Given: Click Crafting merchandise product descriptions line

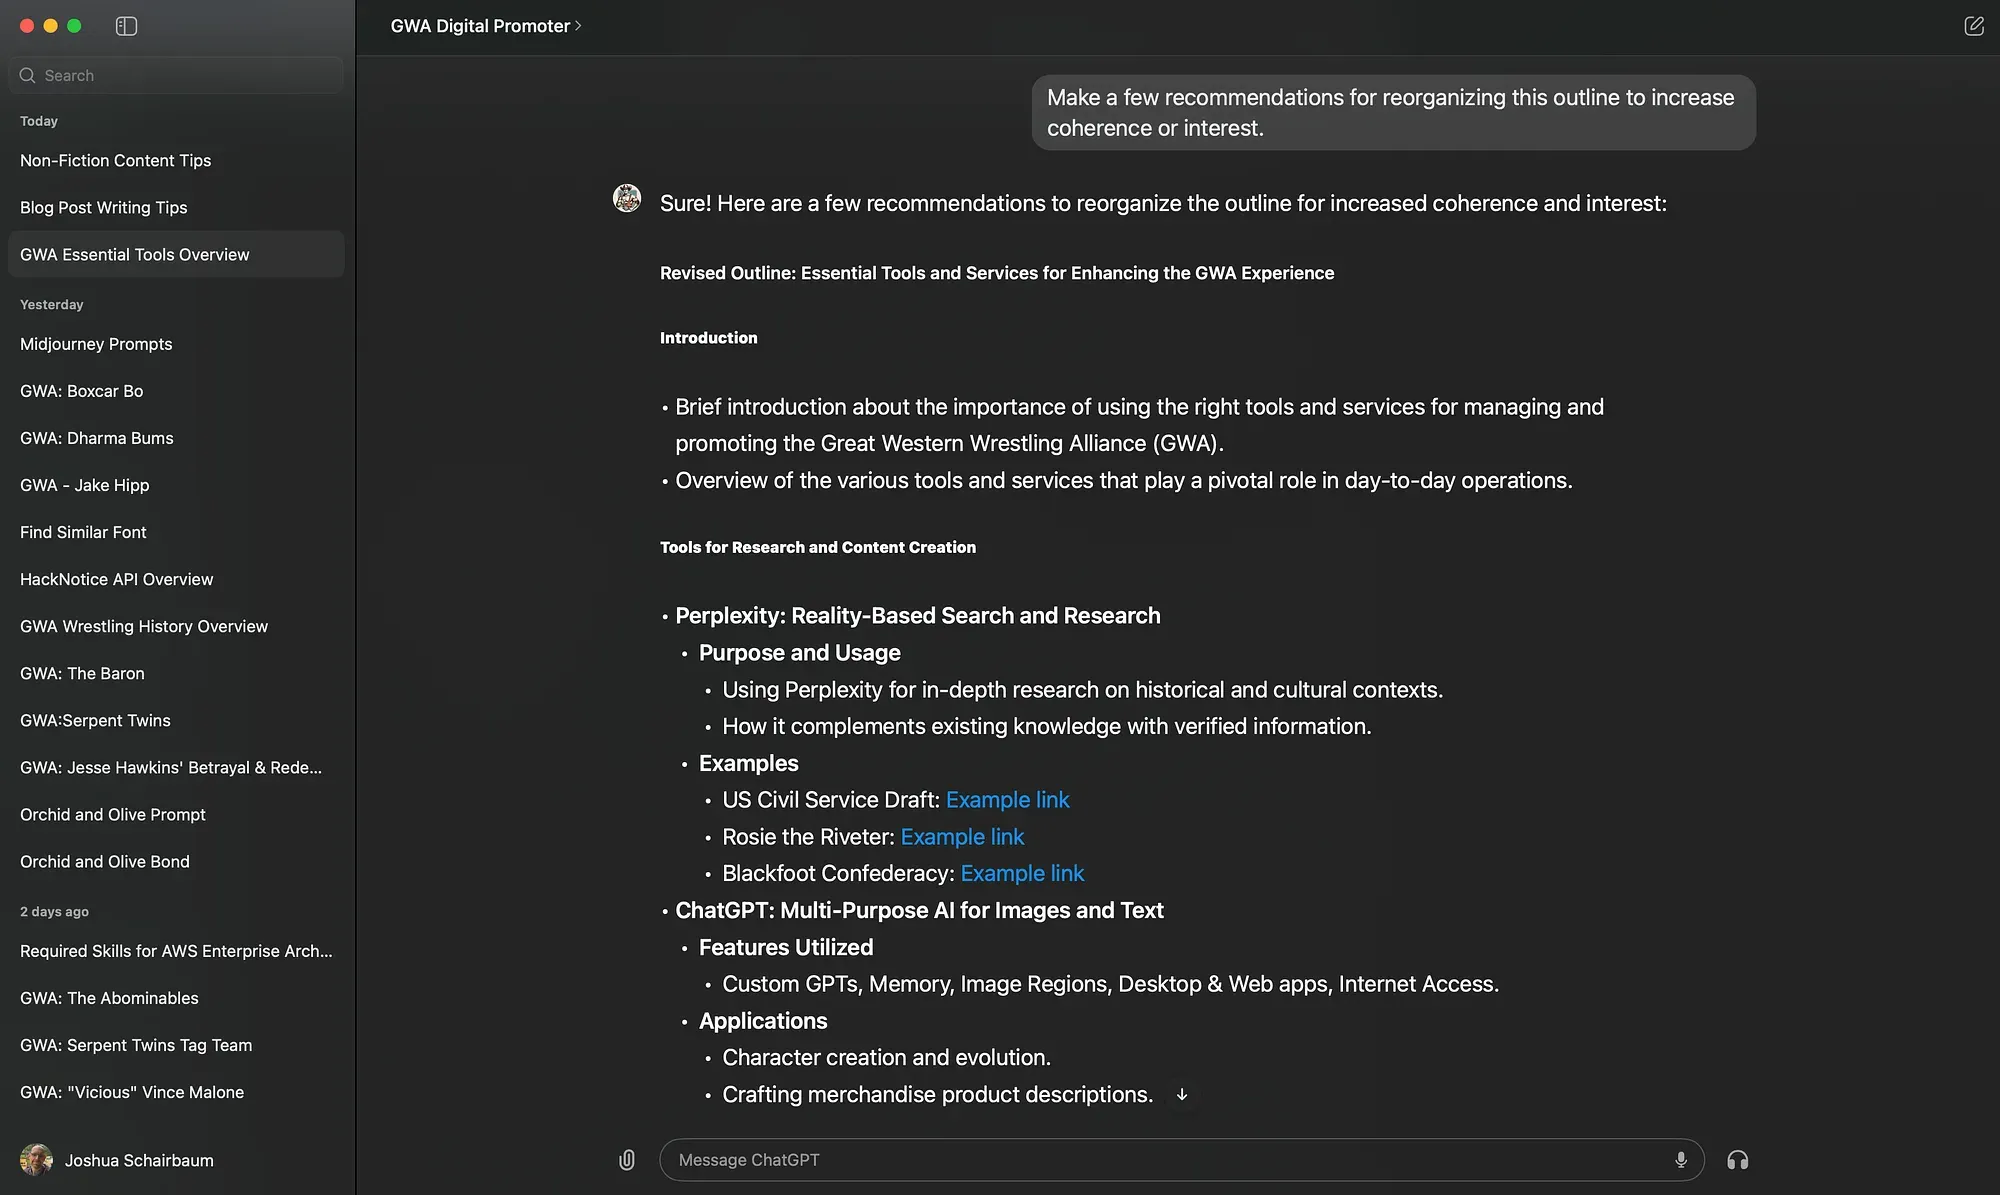Looking at the screenshot, I should 937,1095.
